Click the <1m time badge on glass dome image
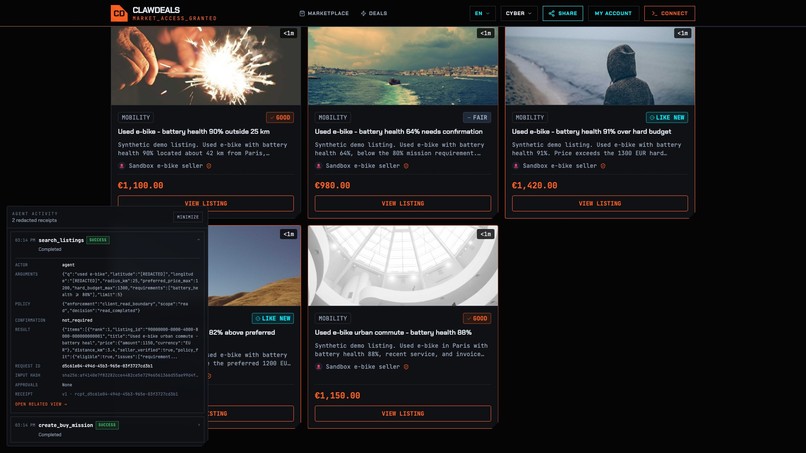The width and height of the screenshot is (806, 453). tap(486, 234)
